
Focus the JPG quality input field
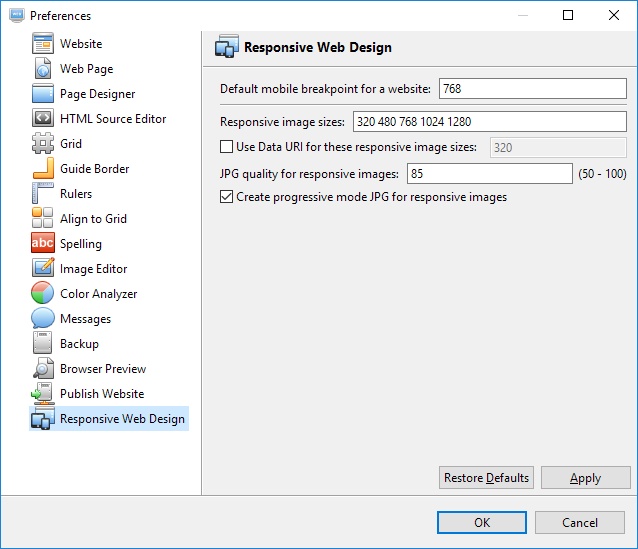click(x=490, y=174)
